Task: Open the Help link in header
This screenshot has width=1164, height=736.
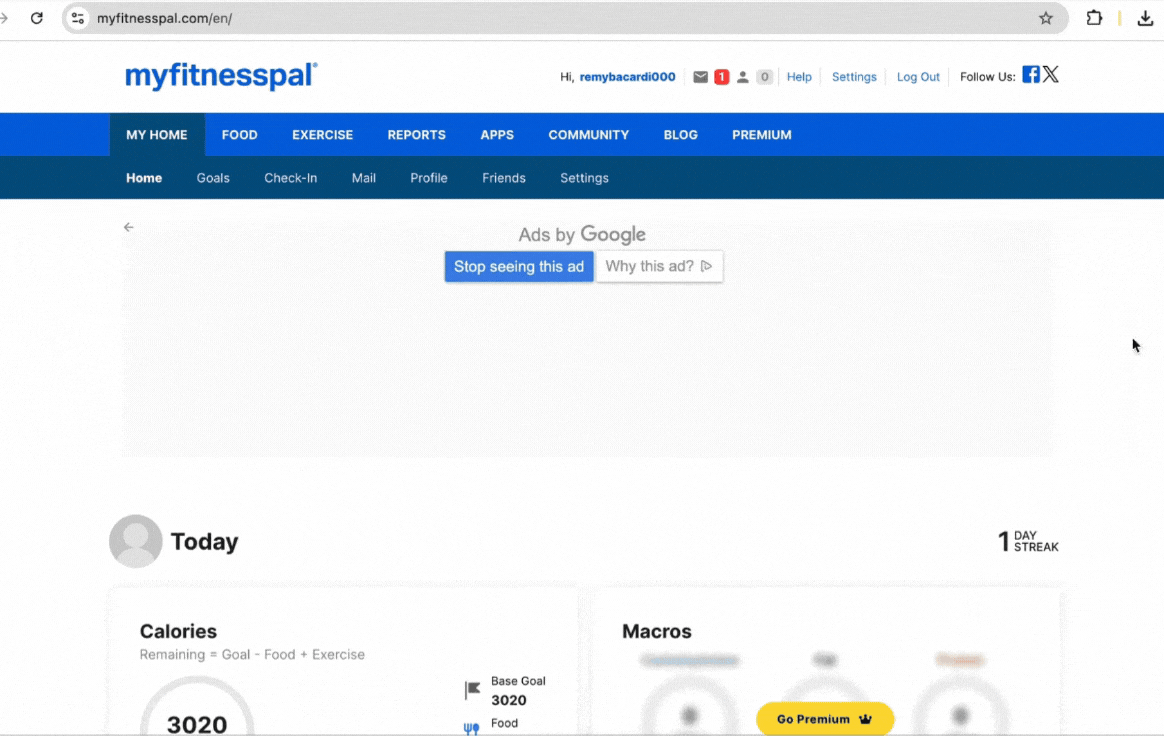Action: (799, 76)
